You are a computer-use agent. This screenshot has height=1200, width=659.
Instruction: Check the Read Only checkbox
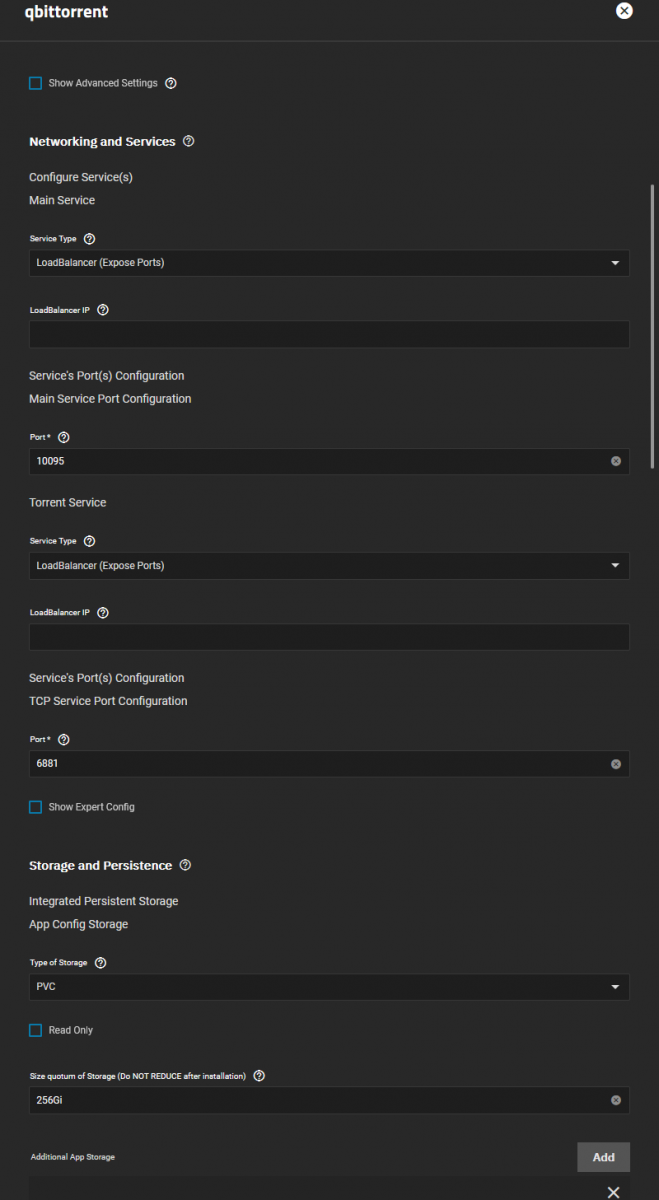36,1030
